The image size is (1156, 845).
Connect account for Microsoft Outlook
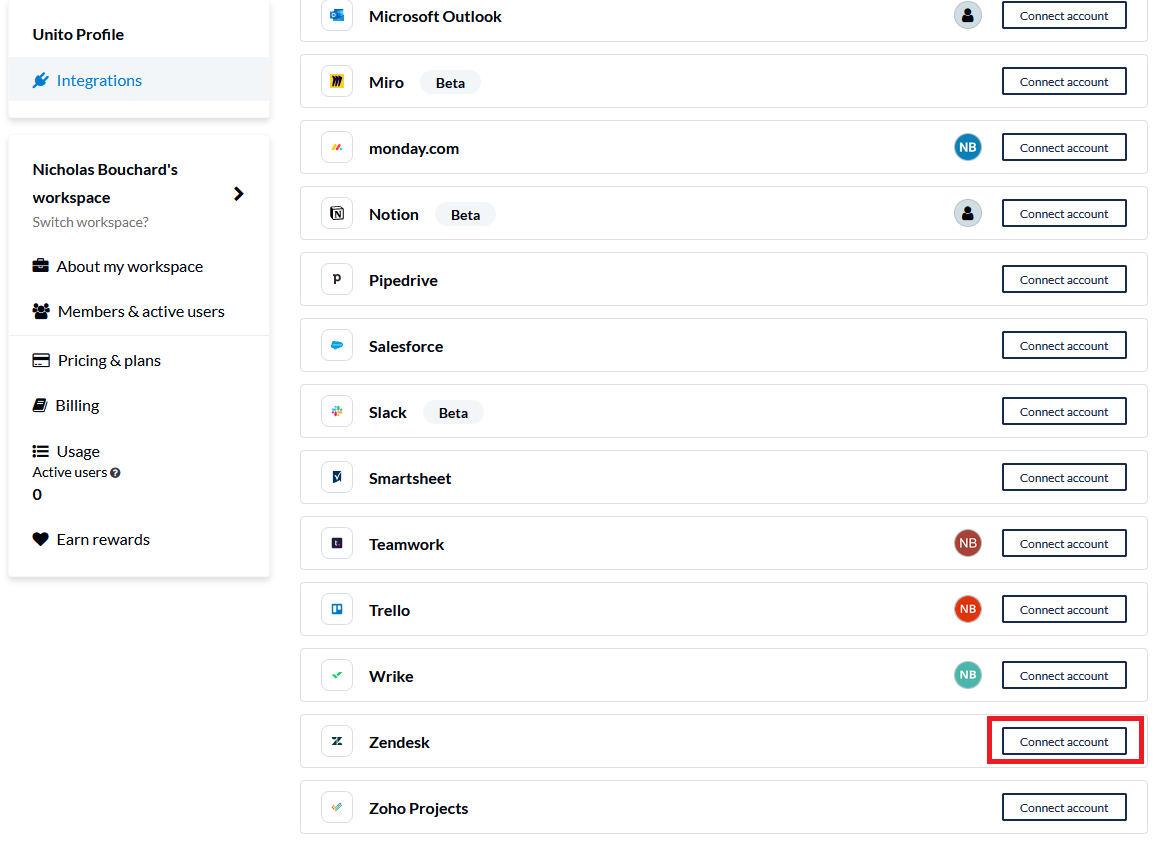point(1064,15)
